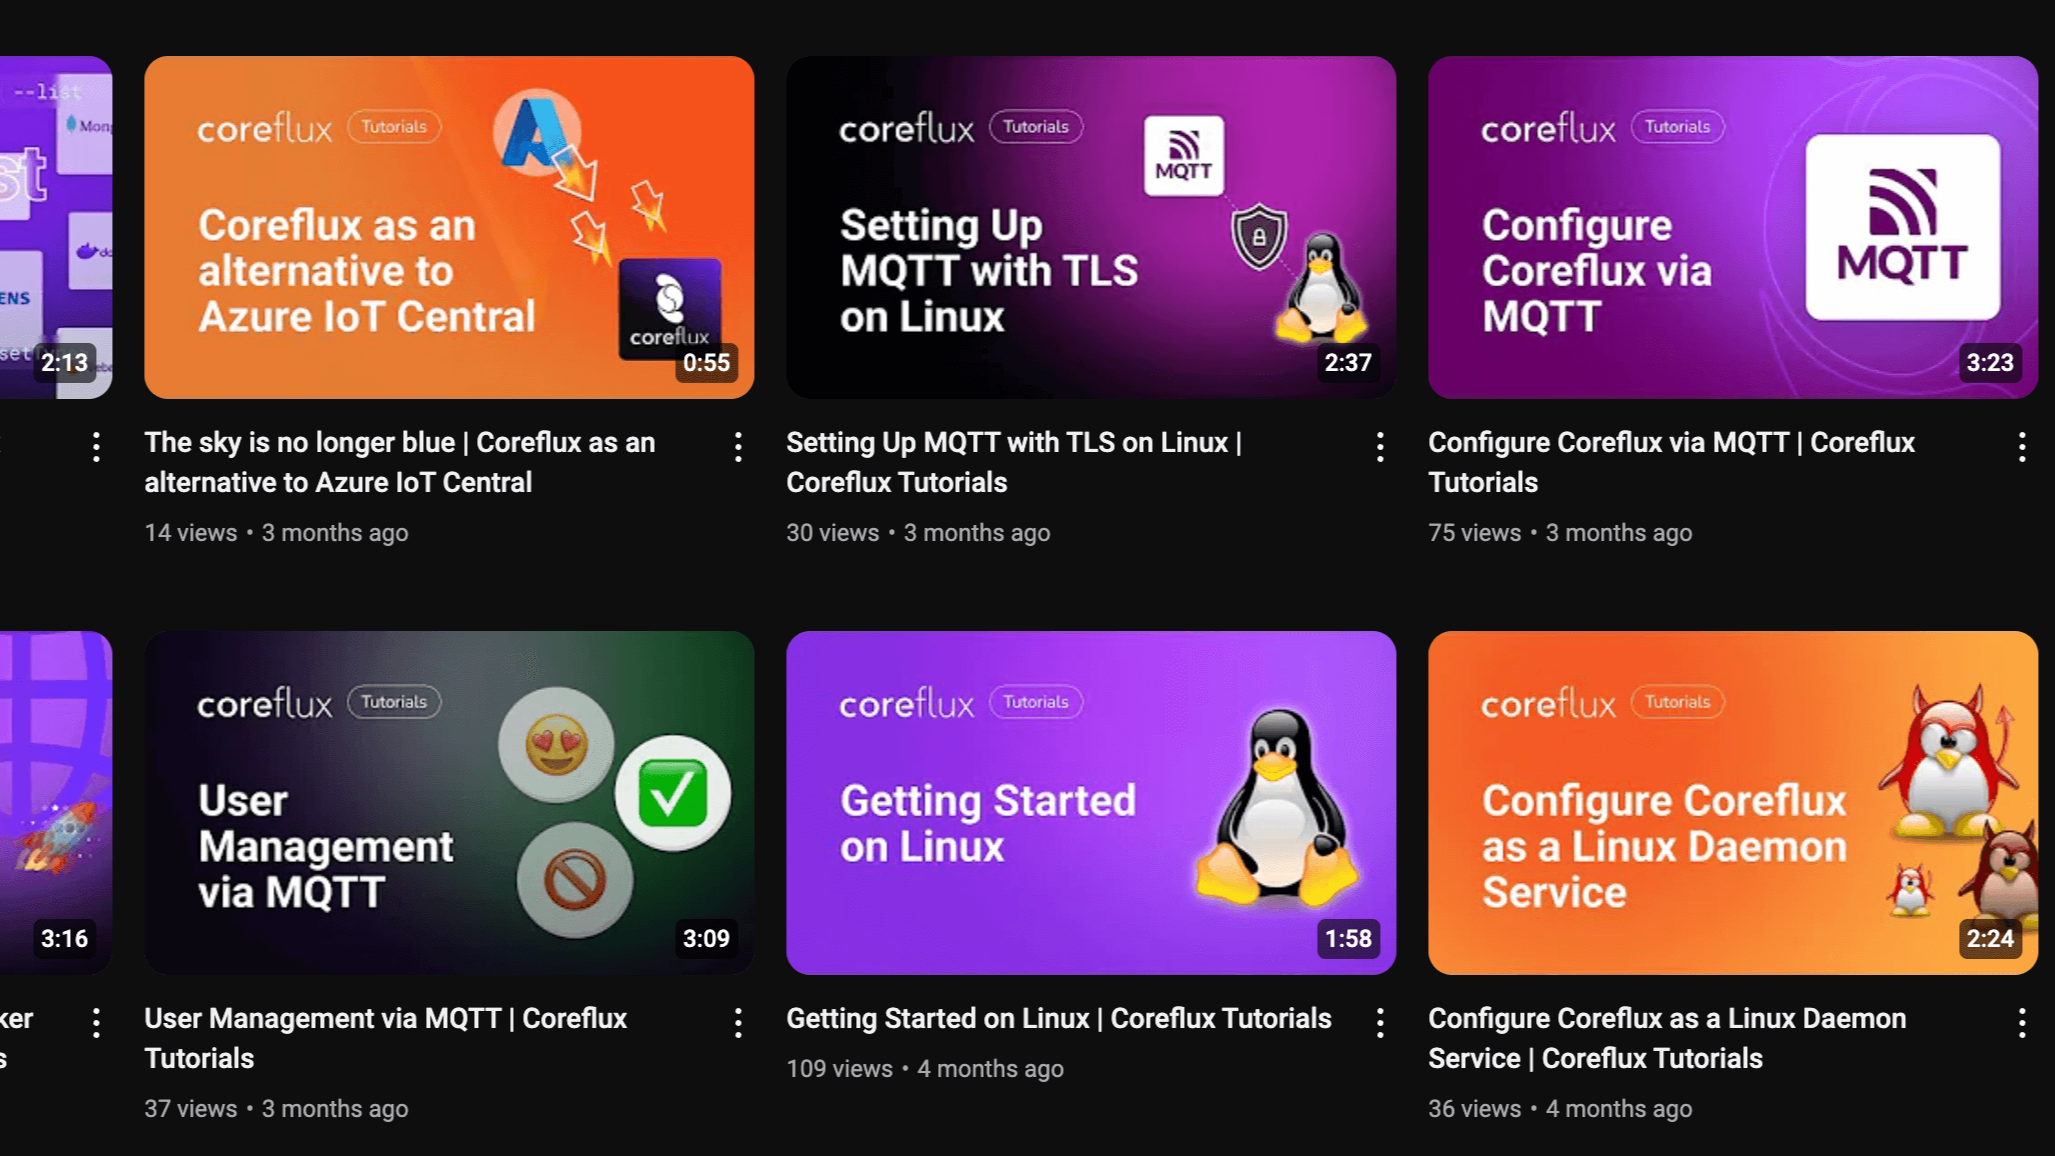The width and height of the screenshot is (2055, 1156).
Task: Play the Linux Daemon Service thumbnail
Action: pyautogui.click(x=1733, y=802)
